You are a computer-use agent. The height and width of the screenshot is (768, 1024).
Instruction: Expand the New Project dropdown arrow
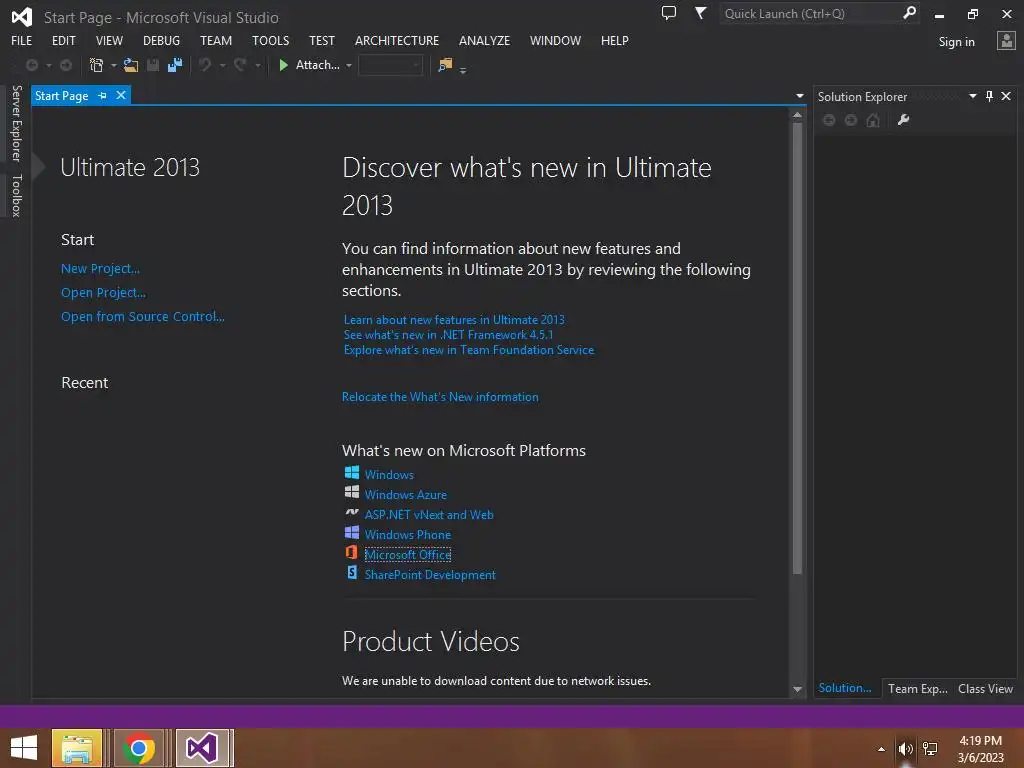click(x=114, y=65)
